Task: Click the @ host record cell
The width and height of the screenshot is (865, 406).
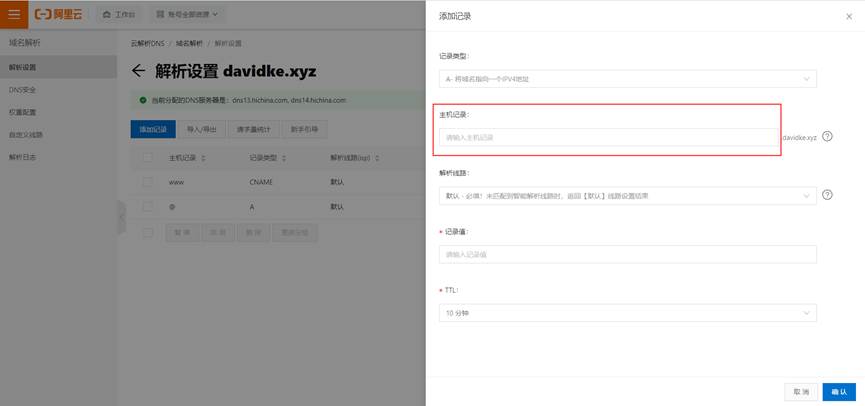Action: tap(172, 207)
